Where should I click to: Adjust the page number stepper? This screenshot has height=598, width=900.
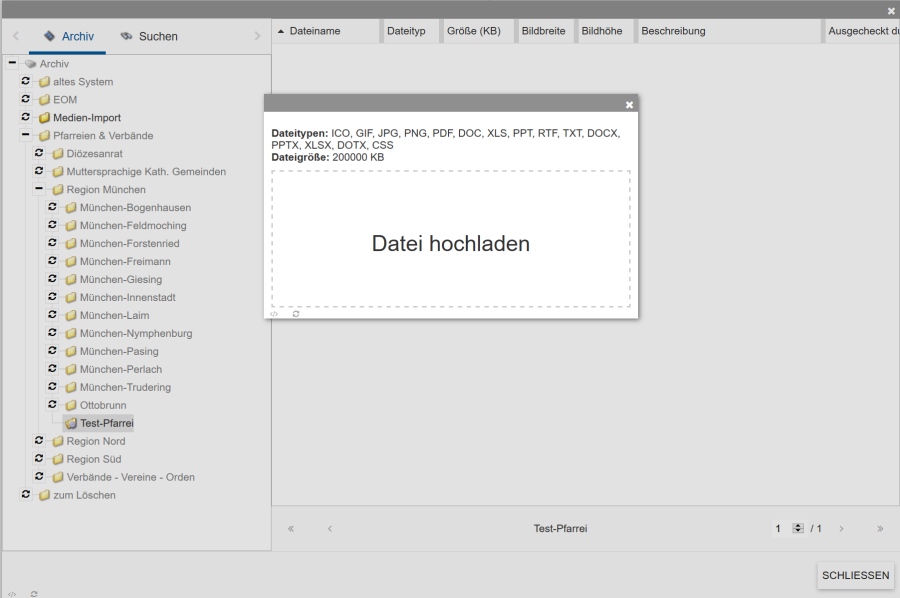click(x=798, y=528)
